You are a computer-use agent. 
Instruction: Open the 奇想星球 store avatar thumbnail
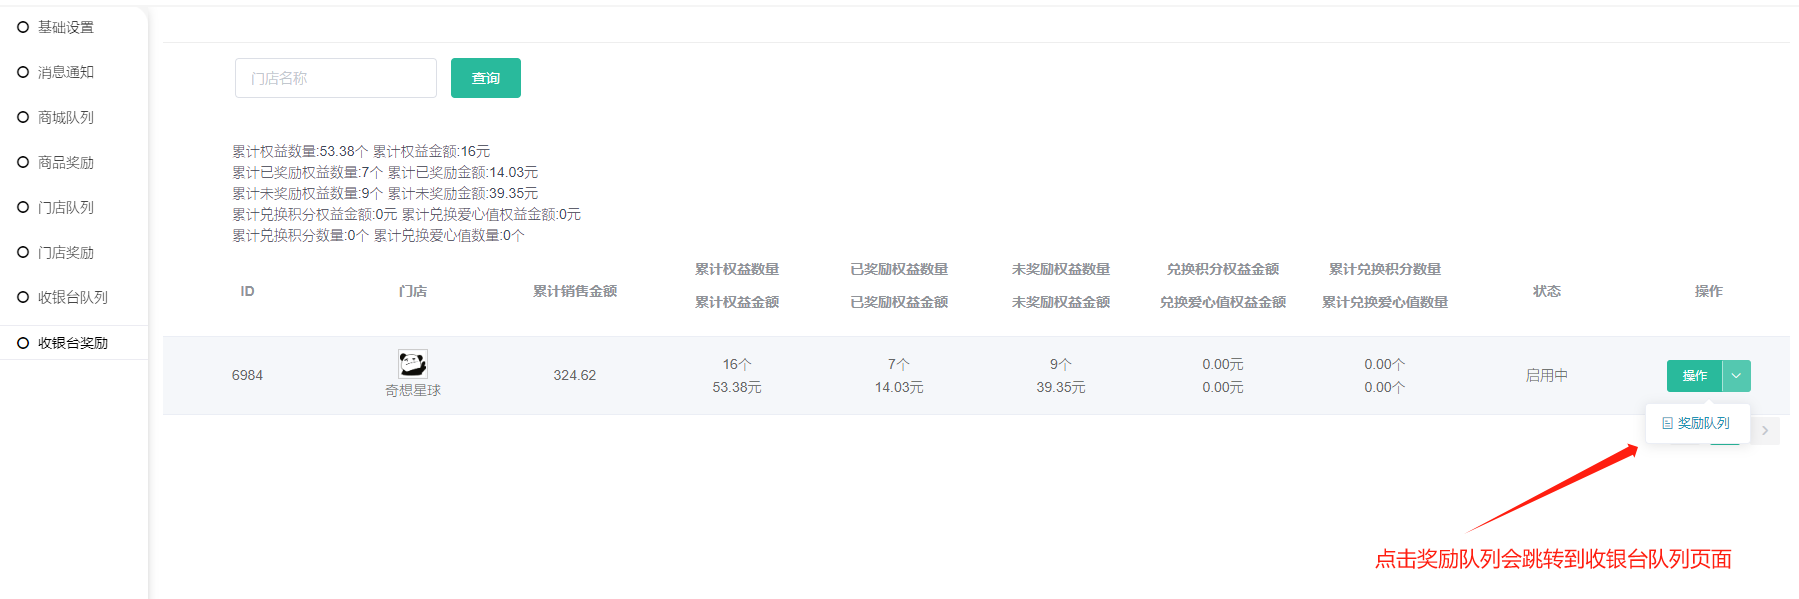[413, 363]
